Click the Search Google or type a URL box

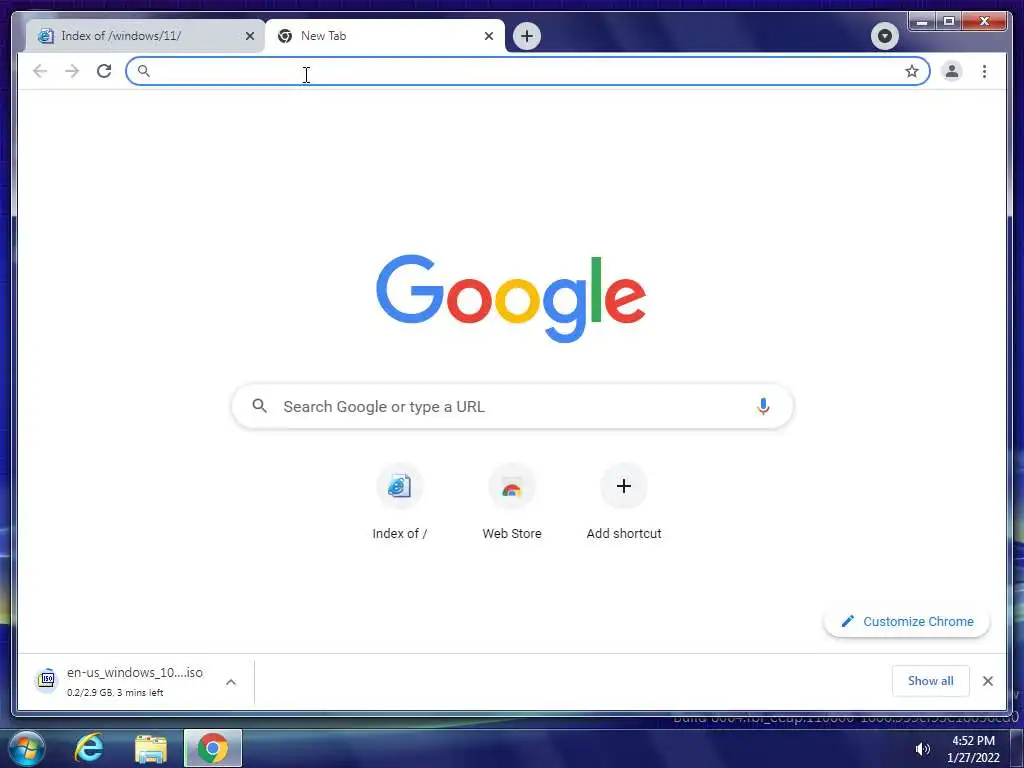click(513, 406)
